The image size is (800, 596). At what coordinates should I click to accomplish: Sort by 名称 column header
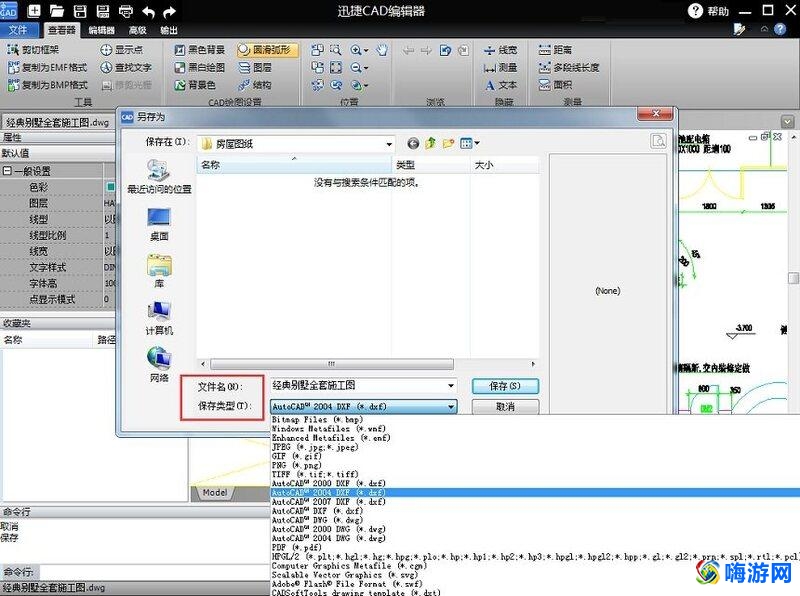coord(294,165)
